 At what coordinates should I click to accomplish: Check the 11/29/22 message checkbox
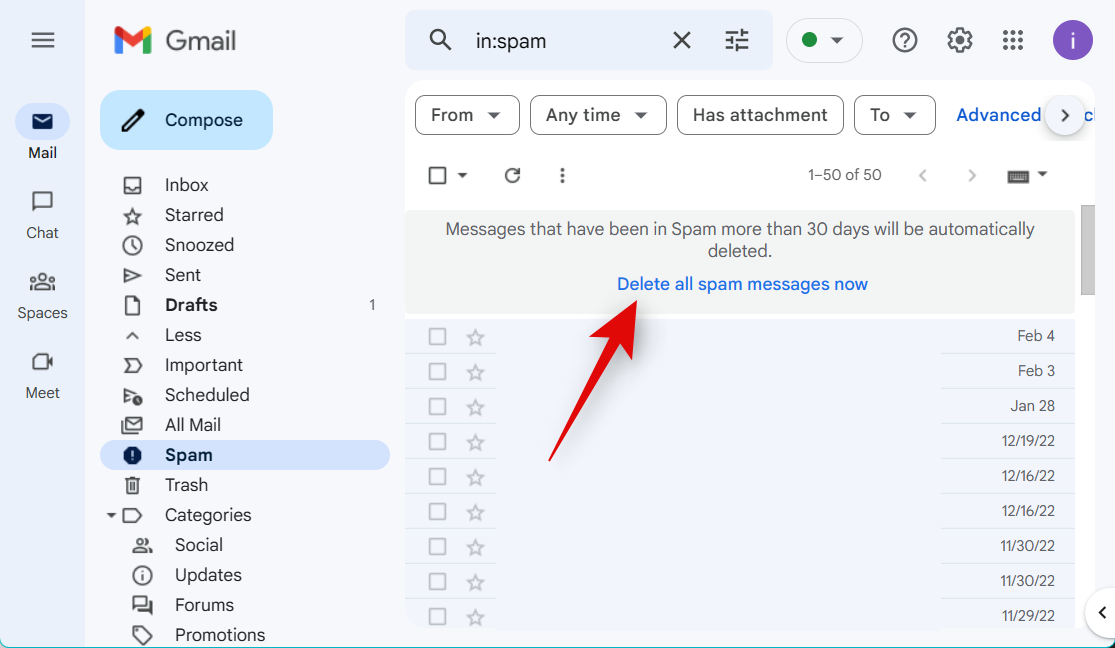[437, 616]
